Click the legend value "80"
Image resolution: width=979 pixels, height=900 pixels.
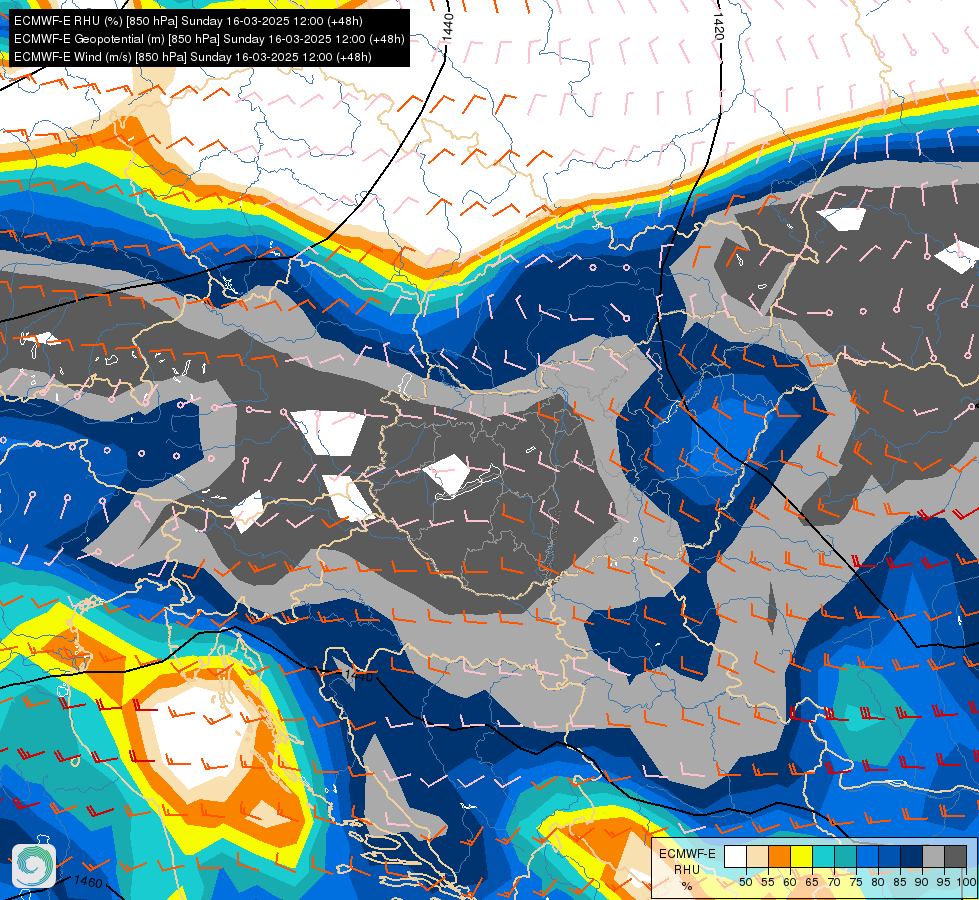coord(878,883)
